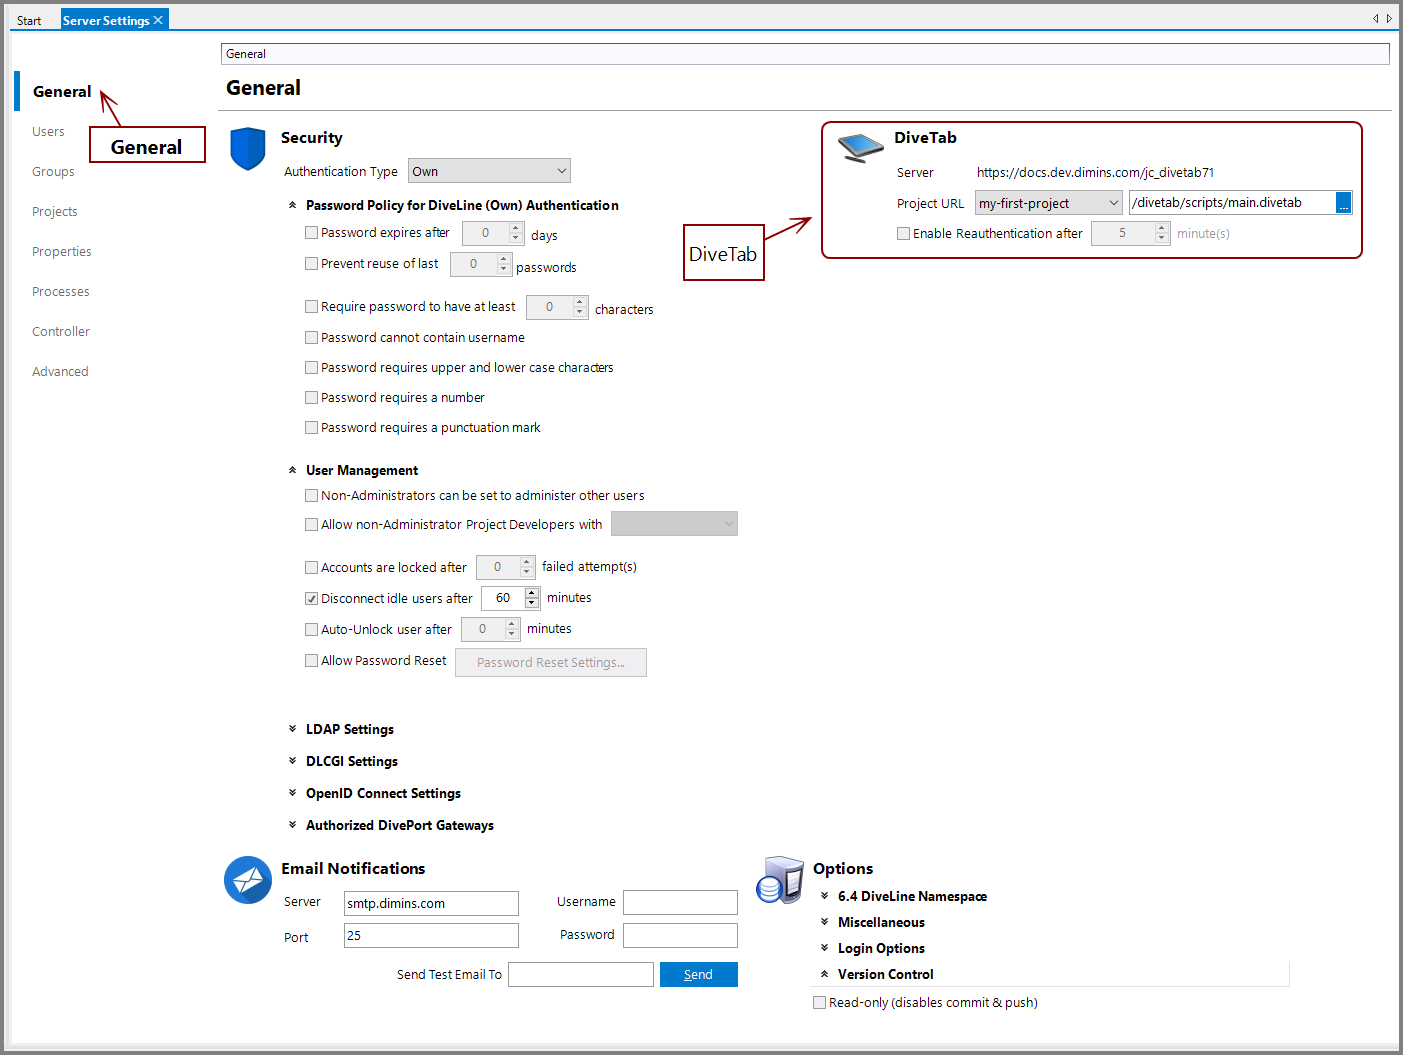Click the DiveTab tablet icon

pos(858,147)
